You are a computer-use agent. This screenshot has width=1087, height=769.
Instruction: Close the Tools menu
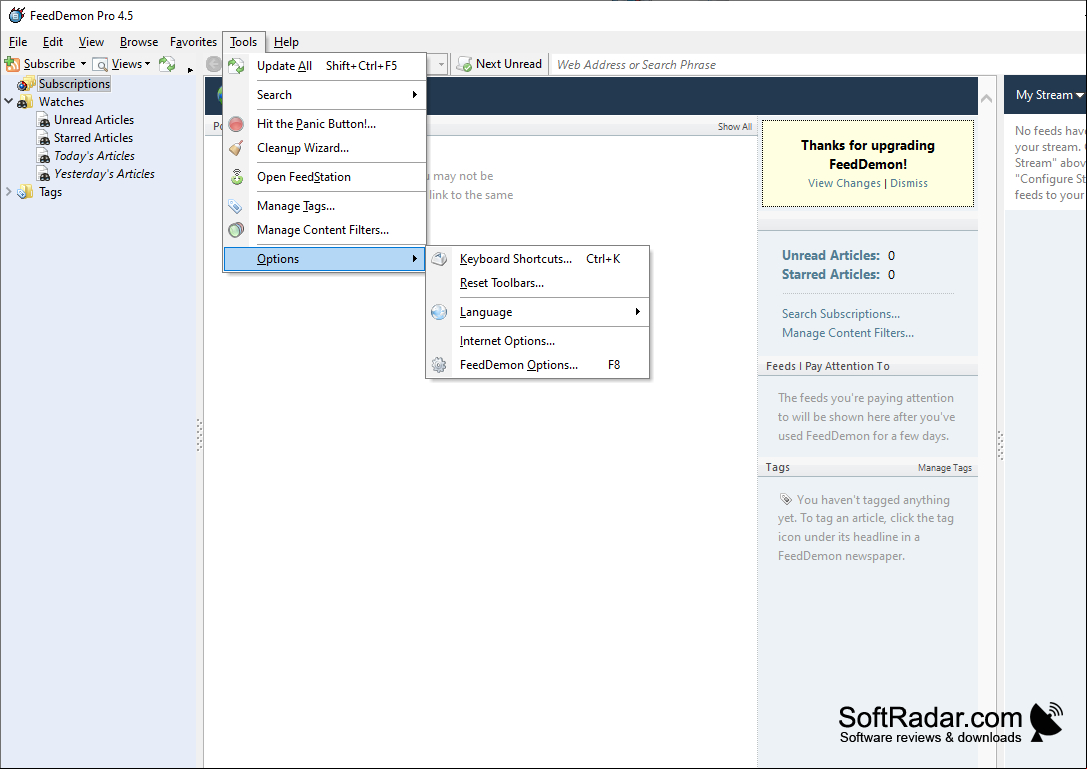click(243, 42)
